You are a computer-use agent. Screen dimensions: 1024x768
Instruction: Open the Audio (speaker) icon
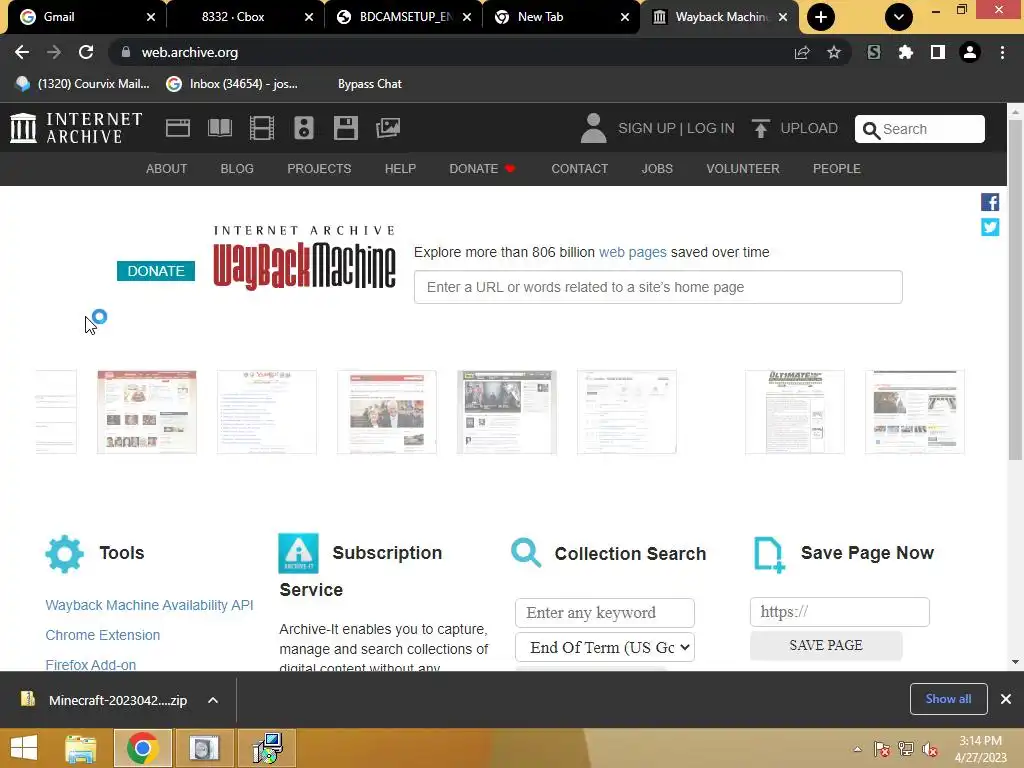pyautogui.click(x=304, y=128)
